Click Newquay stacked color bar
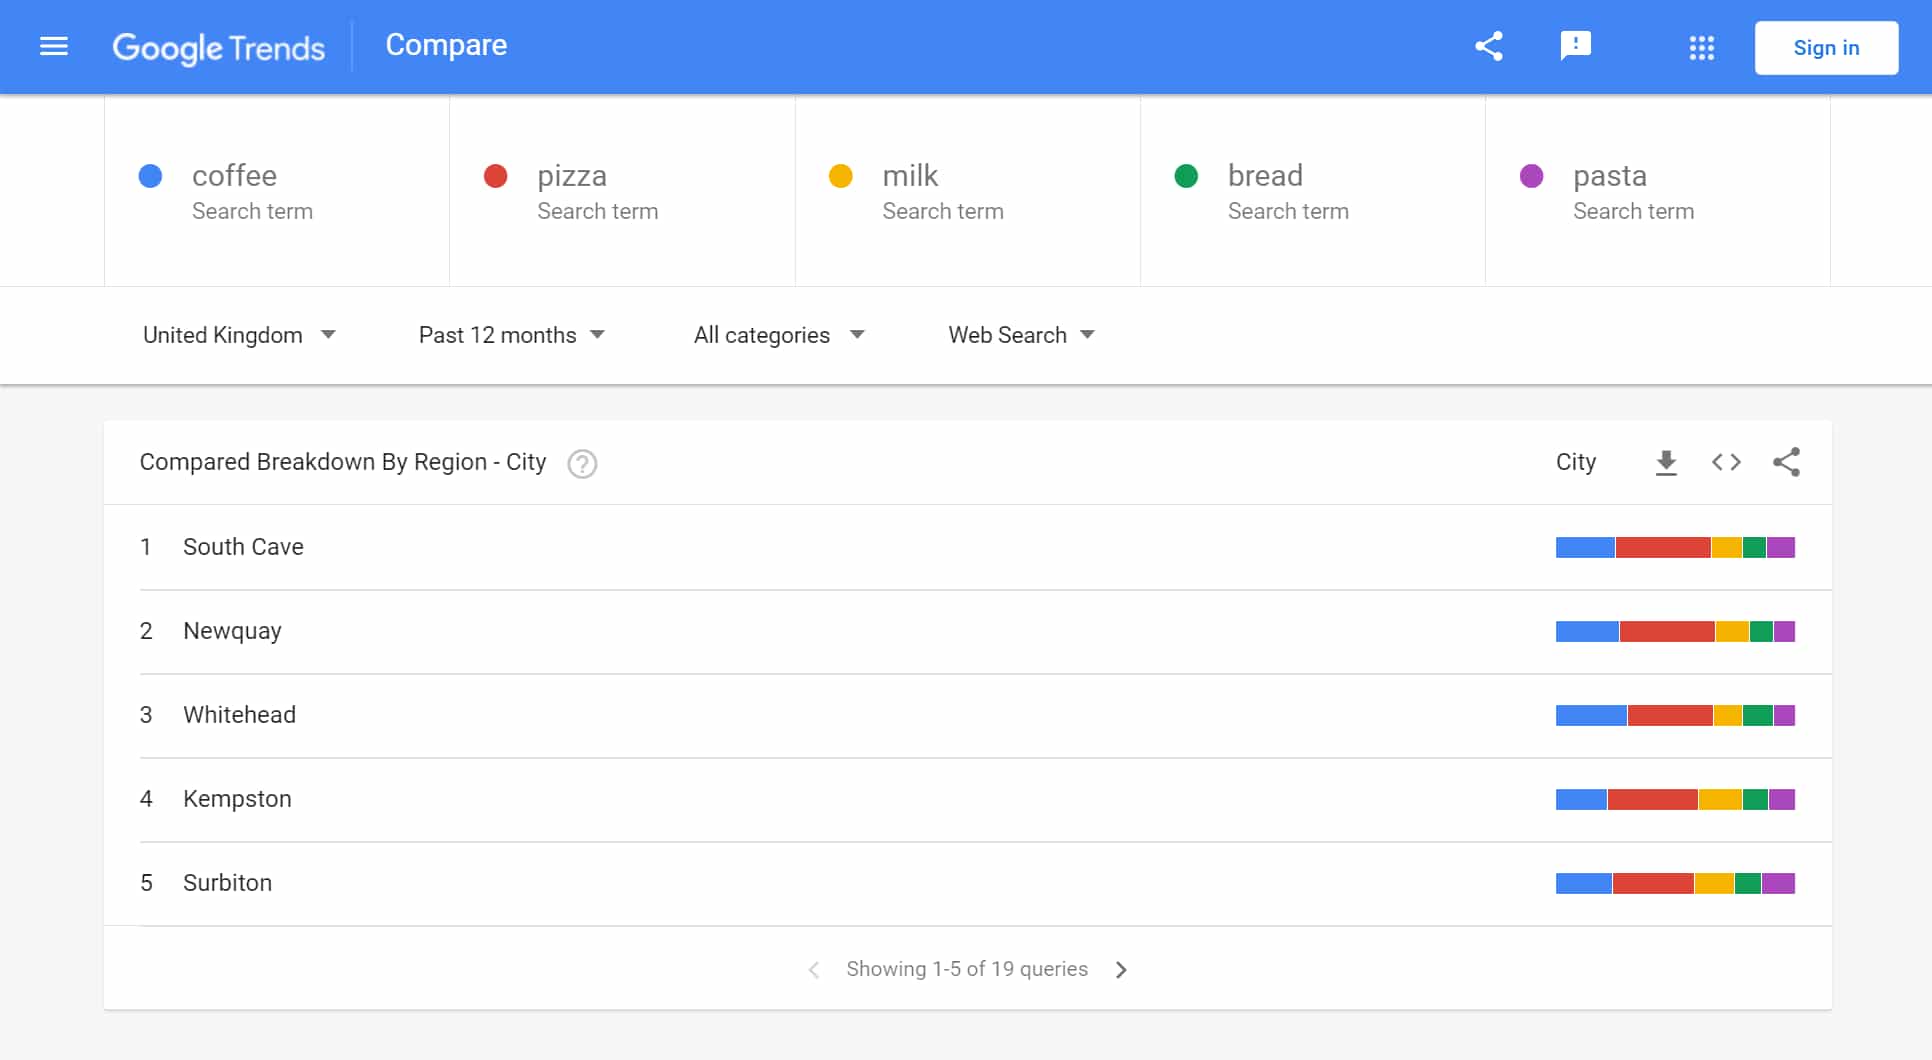The height and width of the screenshot is (1060, 1932). click(x=1675, y=631)
